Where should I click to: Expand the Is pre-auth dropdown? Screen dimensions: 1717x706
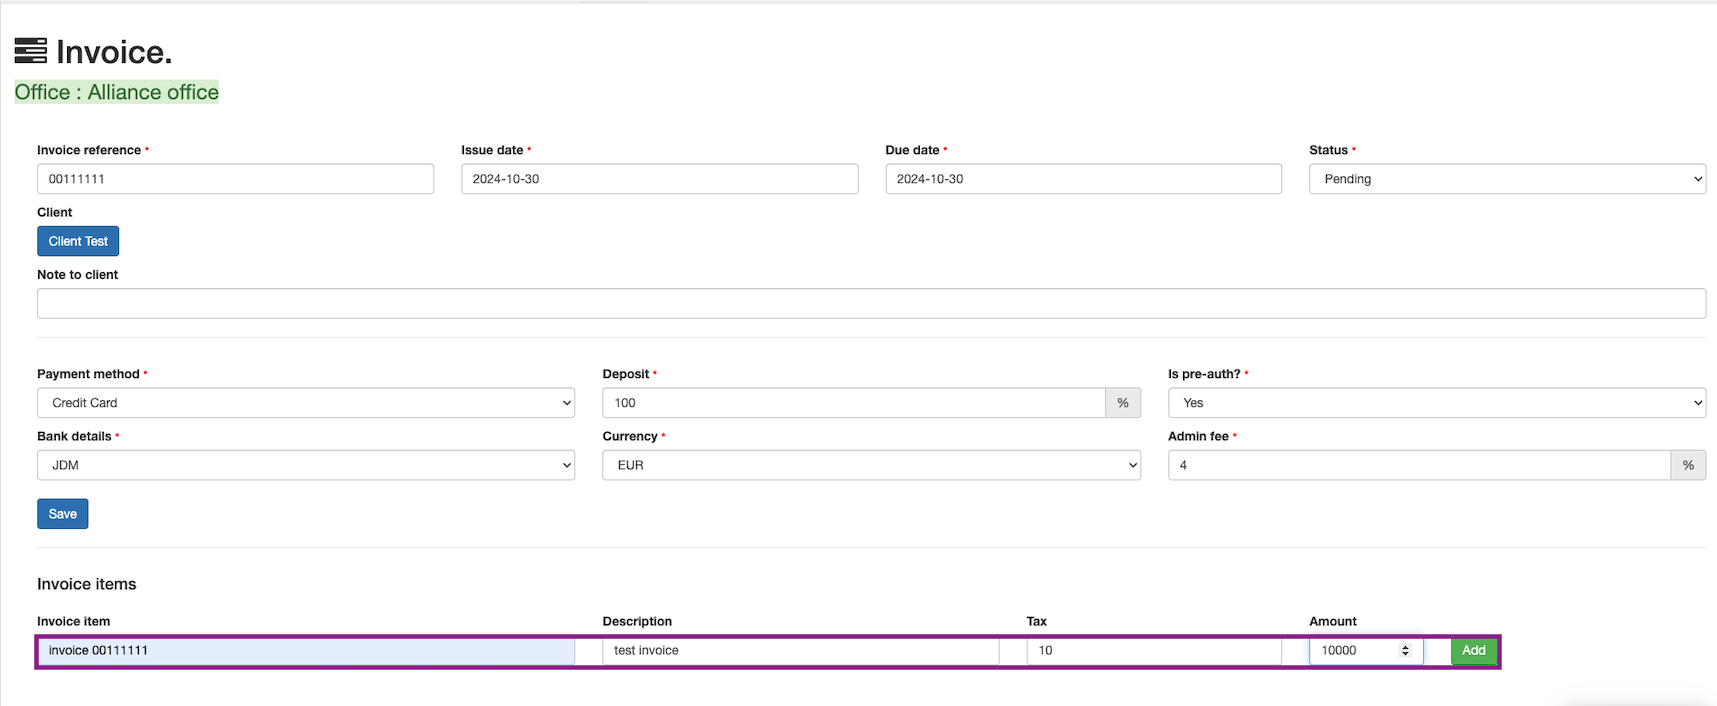[1436, 403]
